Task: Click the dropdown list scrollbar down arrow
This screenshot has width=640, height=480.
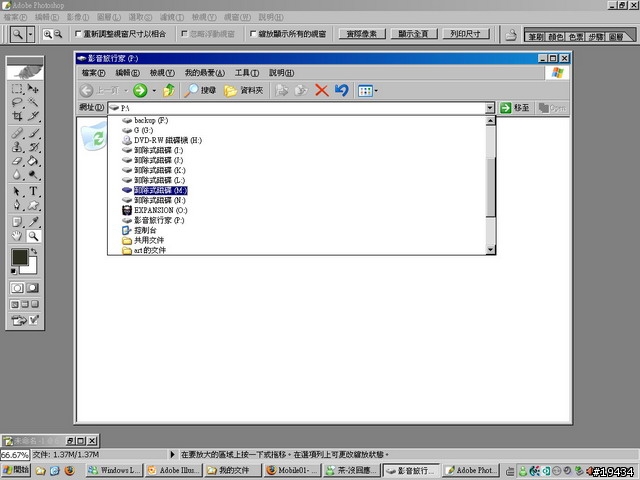Action: (x=491, y=249)
